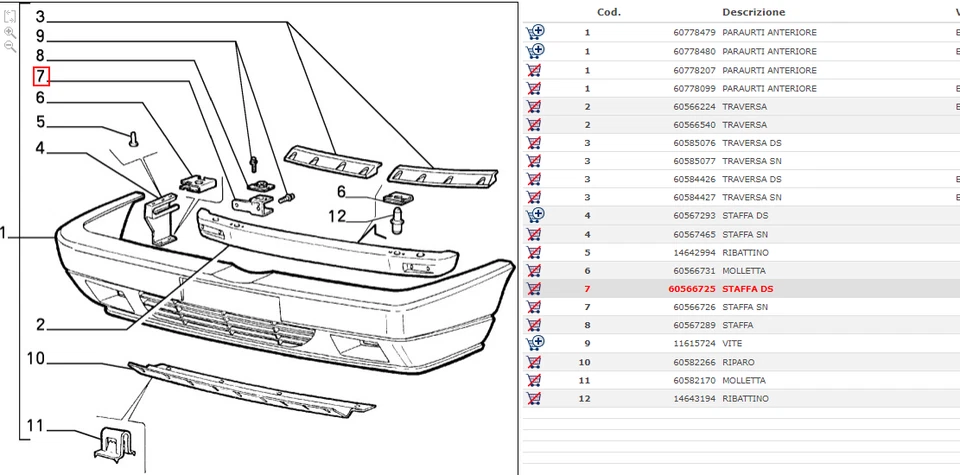
Task: Add STAFFA DS 60567293 to cart
Action: (x=535, y=215)
